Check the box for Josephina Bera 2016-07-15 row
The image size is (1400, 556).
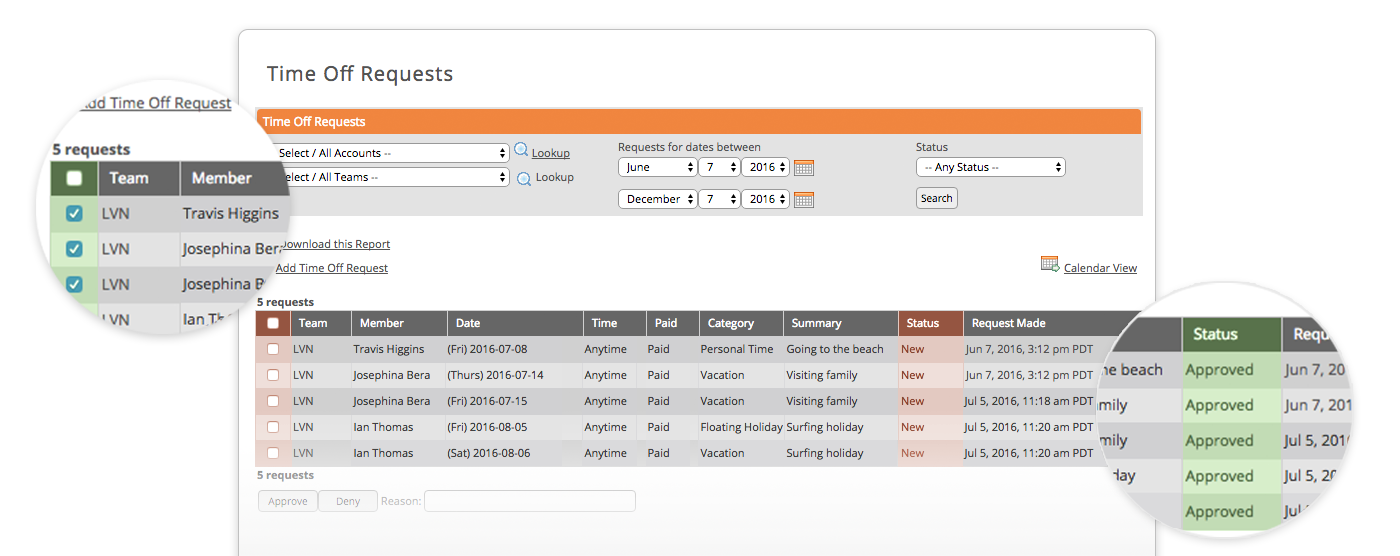point(273,401)
